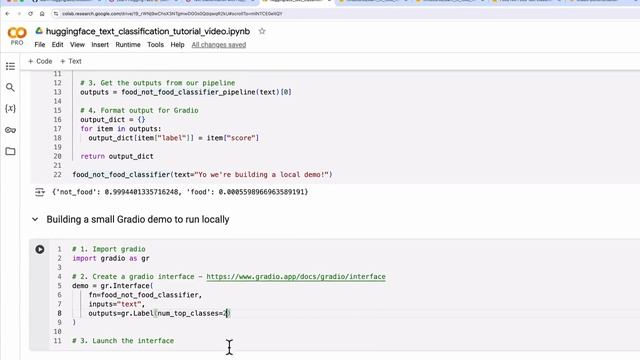Viewport: 640px width, 360px height.
Task: Star the notebook with the star icon
Action: (x=262, y=31)
